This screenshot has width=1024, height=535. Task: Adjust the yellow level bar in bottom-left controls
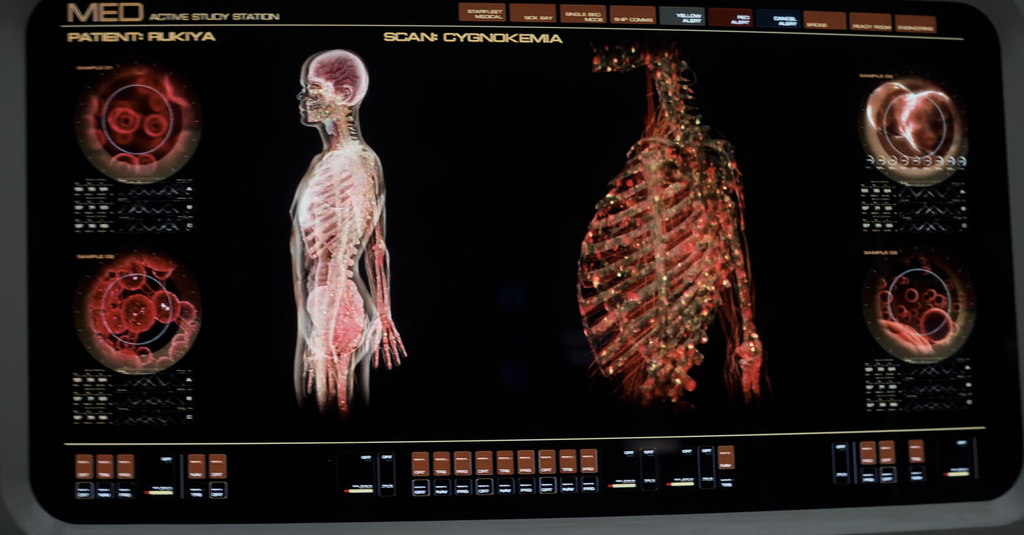point(159,491)
